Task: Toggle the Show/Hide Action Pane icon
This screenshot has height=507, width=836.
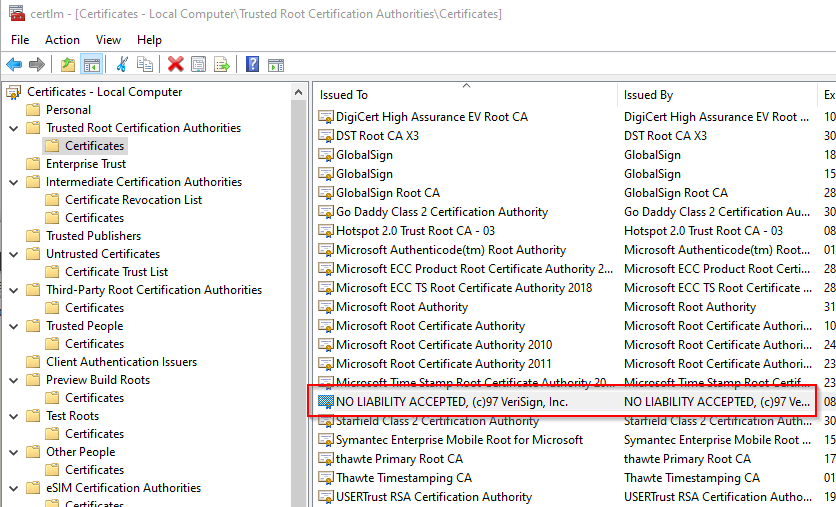Action: click(276, 65)
